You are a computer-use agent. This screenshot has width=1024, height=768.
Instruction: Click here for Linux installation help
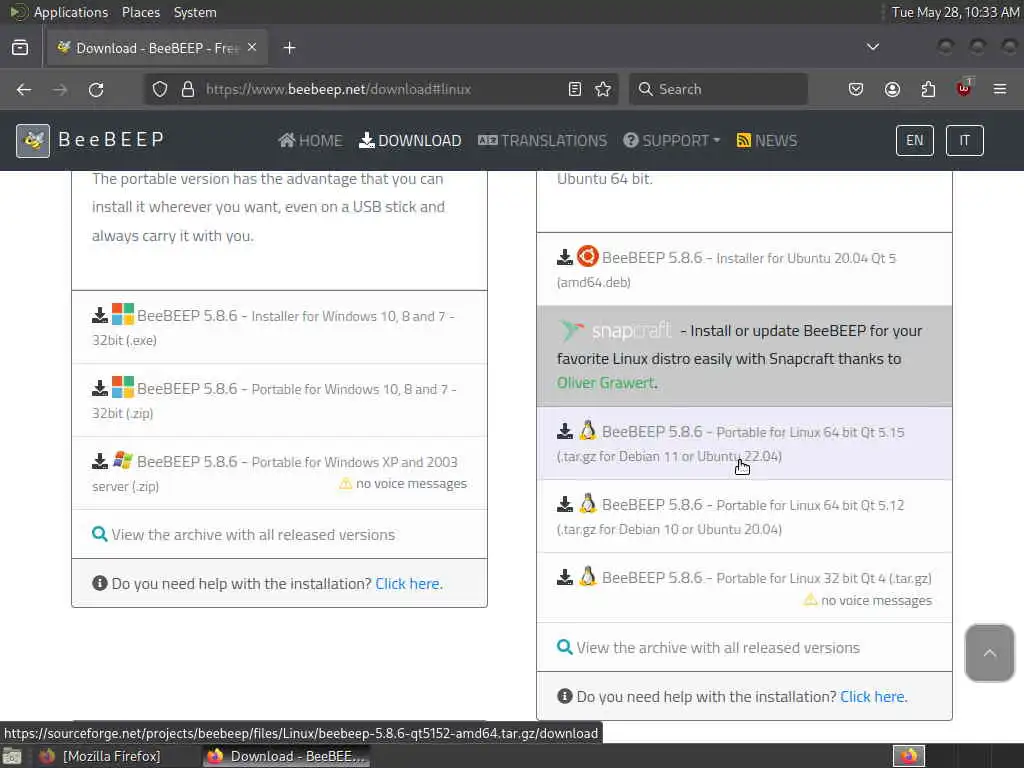coord(872,696)
